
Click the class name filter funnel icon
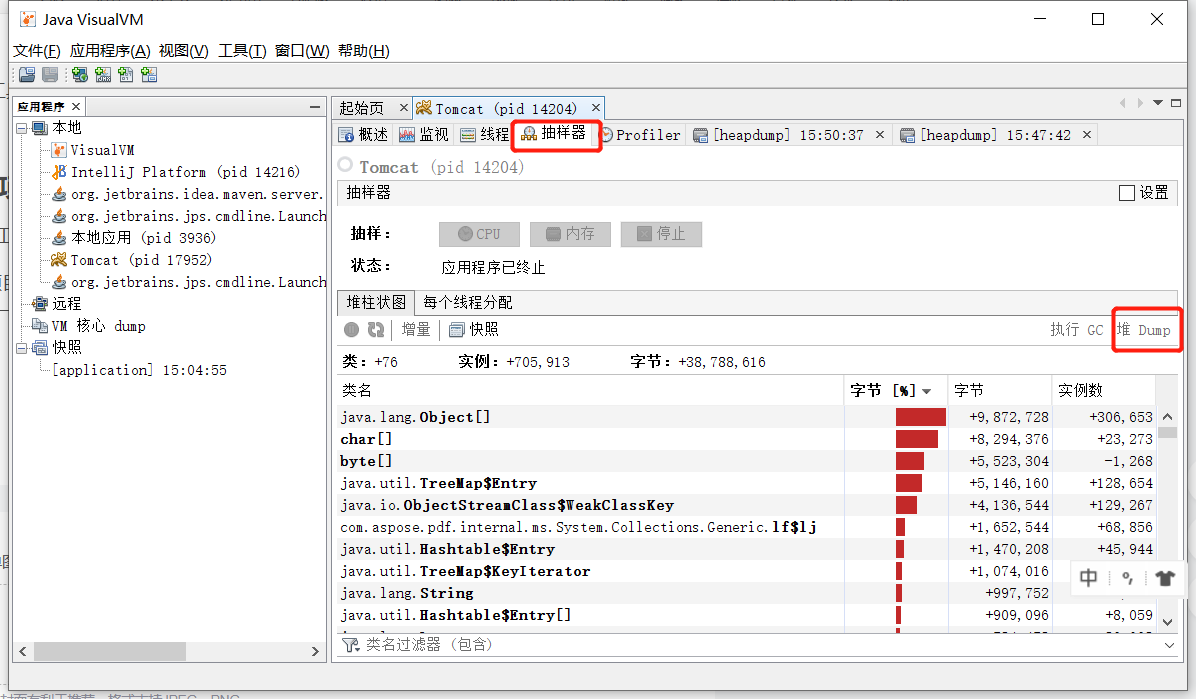point(349,646)
